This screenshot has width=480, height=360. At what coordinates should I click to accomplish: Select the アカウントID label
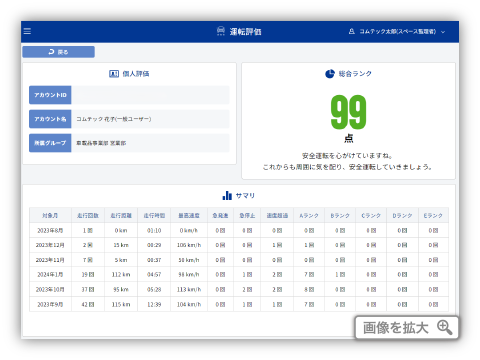(x=50, y=95)
